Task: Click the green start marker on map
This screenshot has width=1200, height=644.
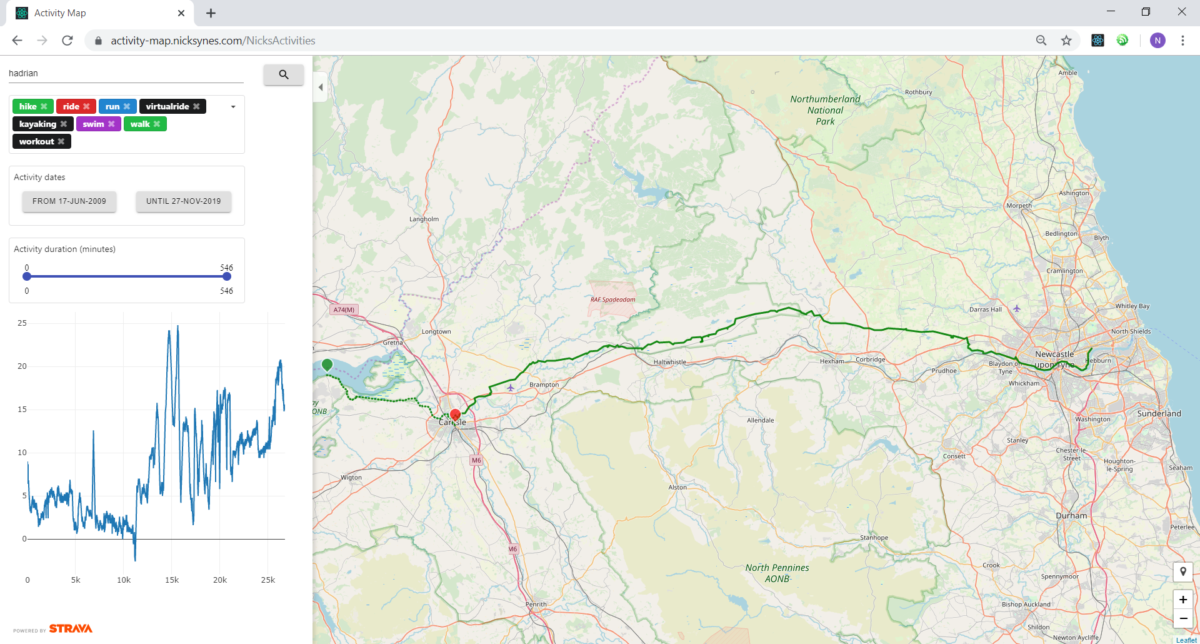Action: click(x=327, y=366)
